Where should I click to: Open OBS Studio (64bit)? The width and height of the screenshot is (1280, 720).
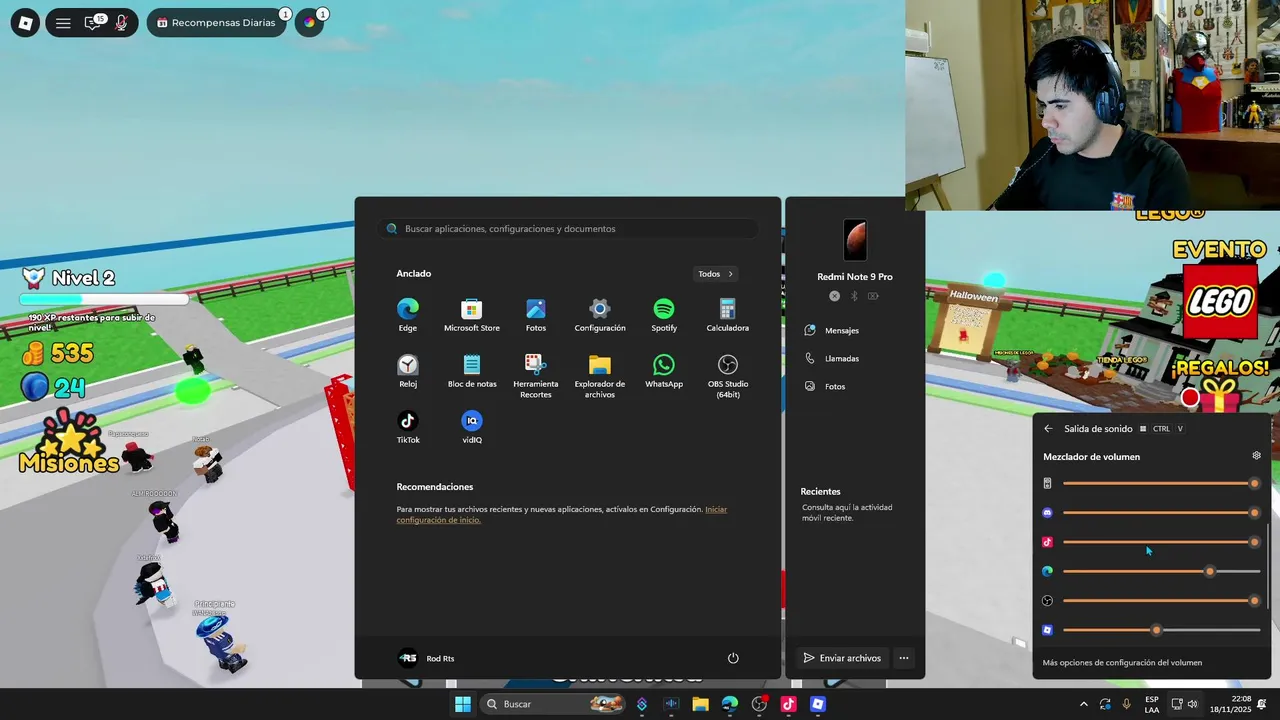[x=728, y=376]
